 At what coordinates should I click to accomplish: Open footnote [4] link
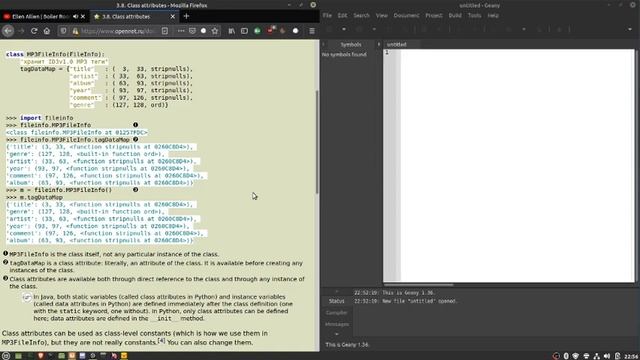[x=161, y=340]
